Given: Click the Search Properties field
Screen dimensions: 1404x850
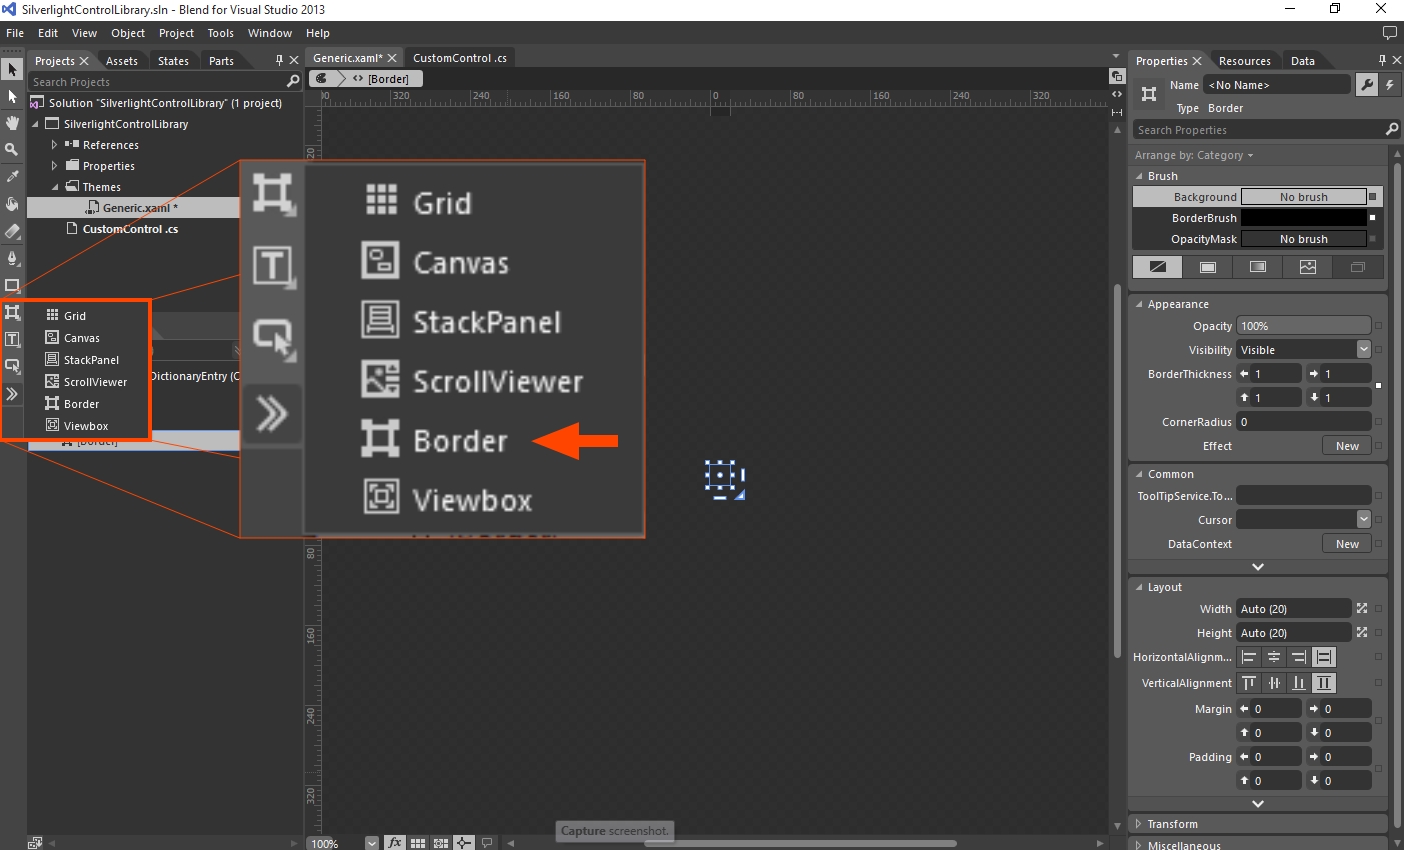Looking at the screenshot, I should [x=1258, y=130].
